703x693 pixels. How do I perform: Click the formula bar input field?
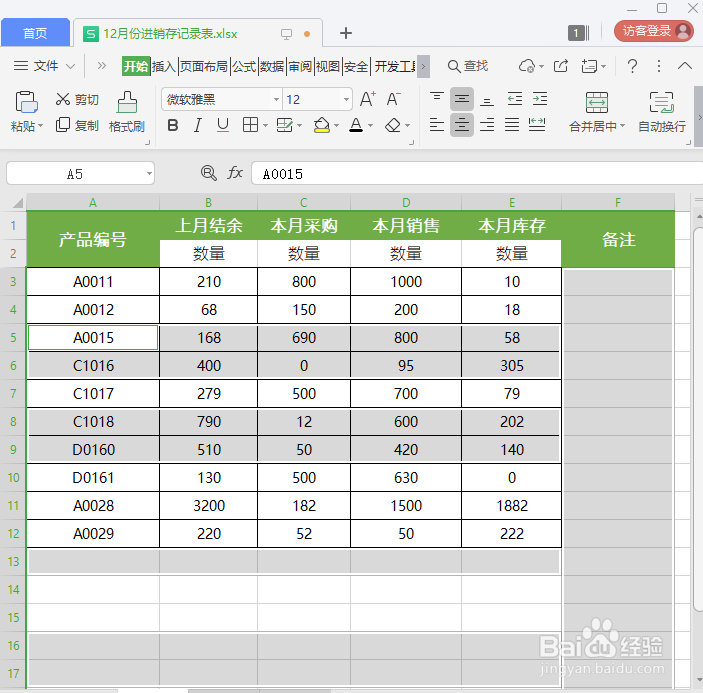click(x=477, y=173)
